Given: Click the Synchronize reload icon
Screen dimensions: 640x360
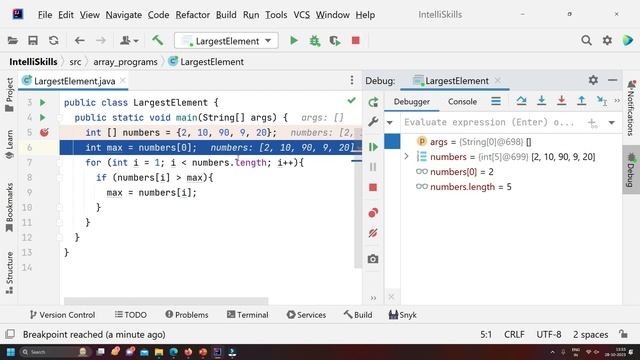Looking at the screenshot, I should [x=53, y=40].
